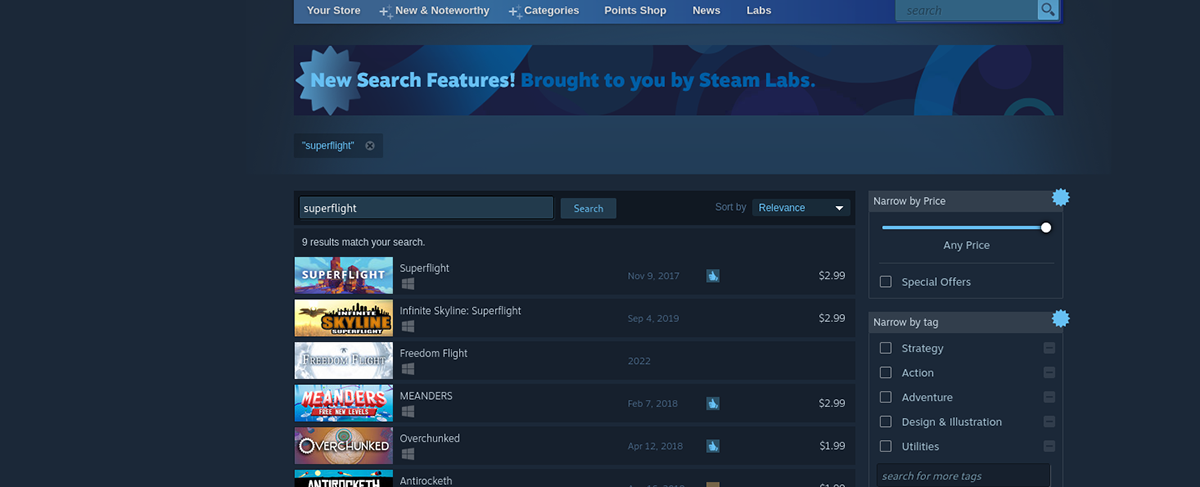Screen dimensions: 1200x487
Task: Click the Steam Labs badge on Narrow by Price
Action: pos(1061,197)
